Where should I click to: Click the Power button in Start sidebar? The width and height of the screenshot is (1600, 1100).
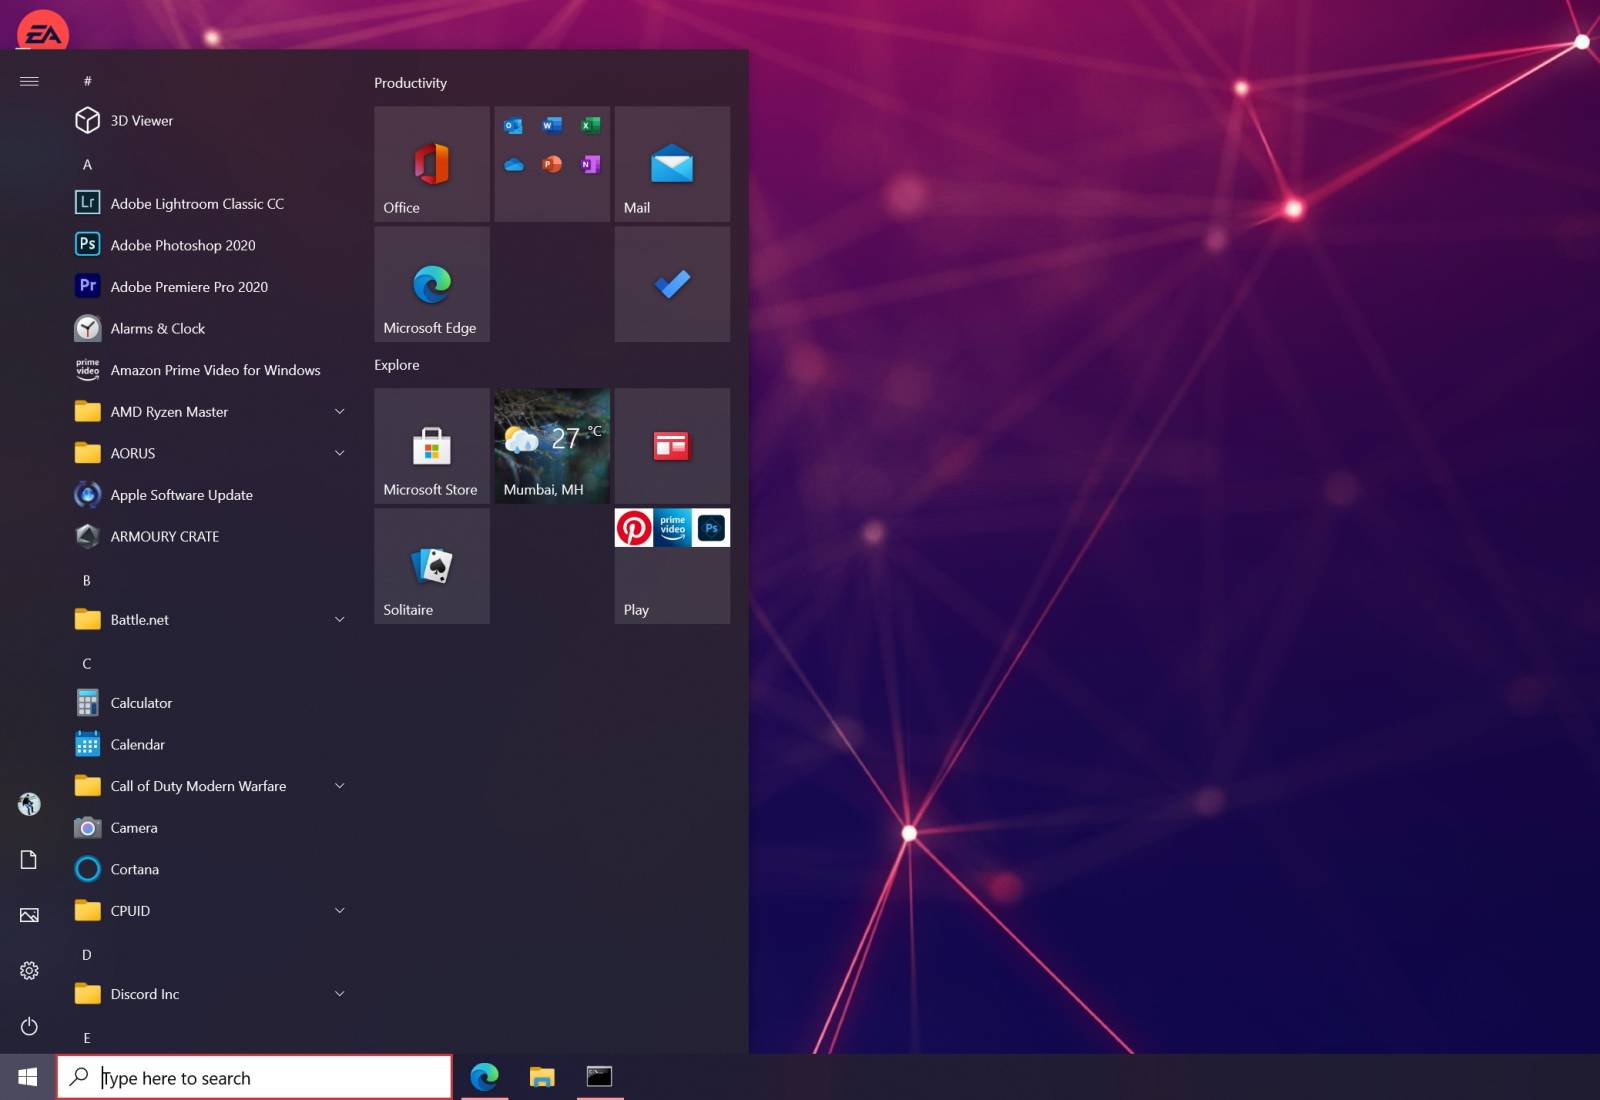pyautogui.click(x=29, y=1026)
